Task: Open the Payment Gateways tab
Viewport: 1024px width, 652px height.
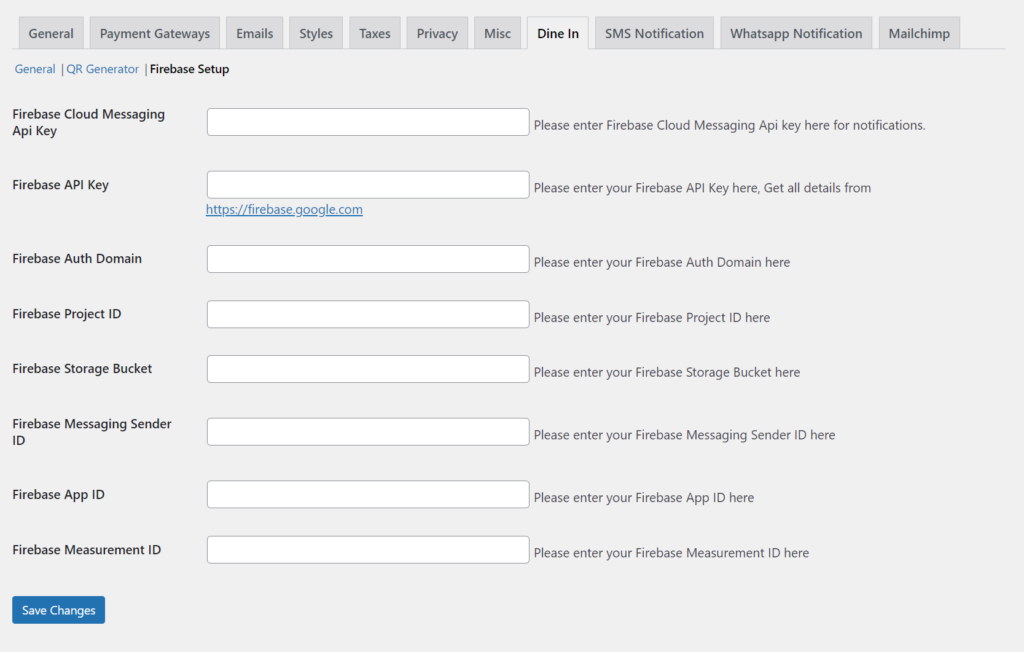Action: (154, 33)
